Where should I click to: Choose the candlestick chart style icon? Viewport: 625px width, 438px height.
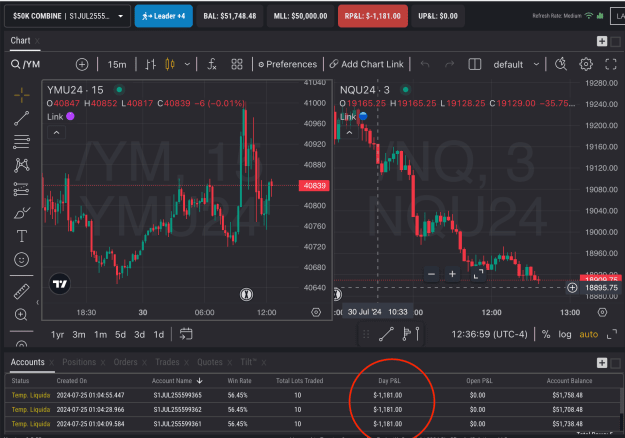click(x=170, y=64)
